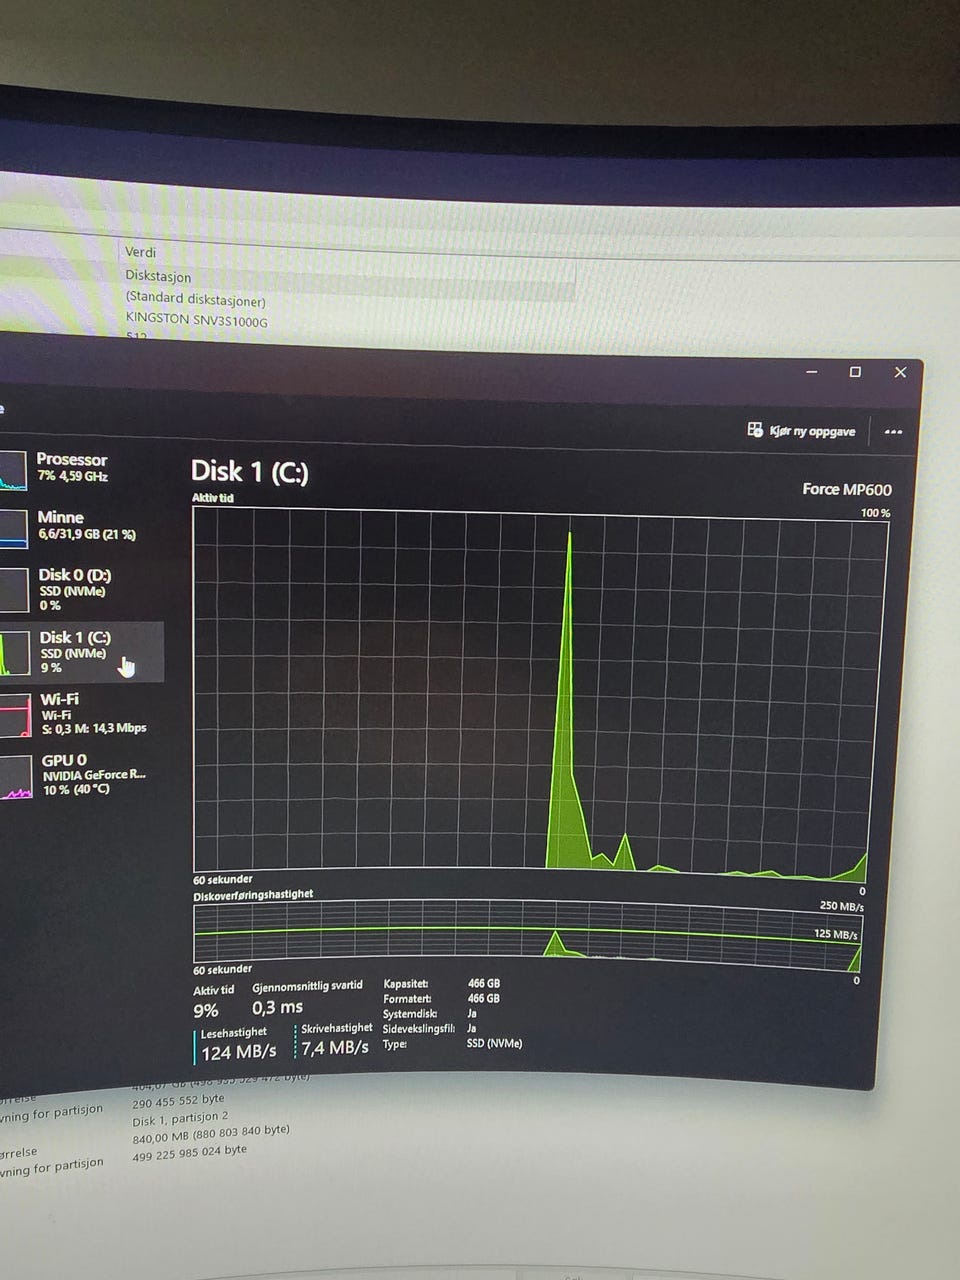This screenshot has width=960, height=1280.
Task: Click the Aktiv tid 9% value
Action: coord(206,1011)
